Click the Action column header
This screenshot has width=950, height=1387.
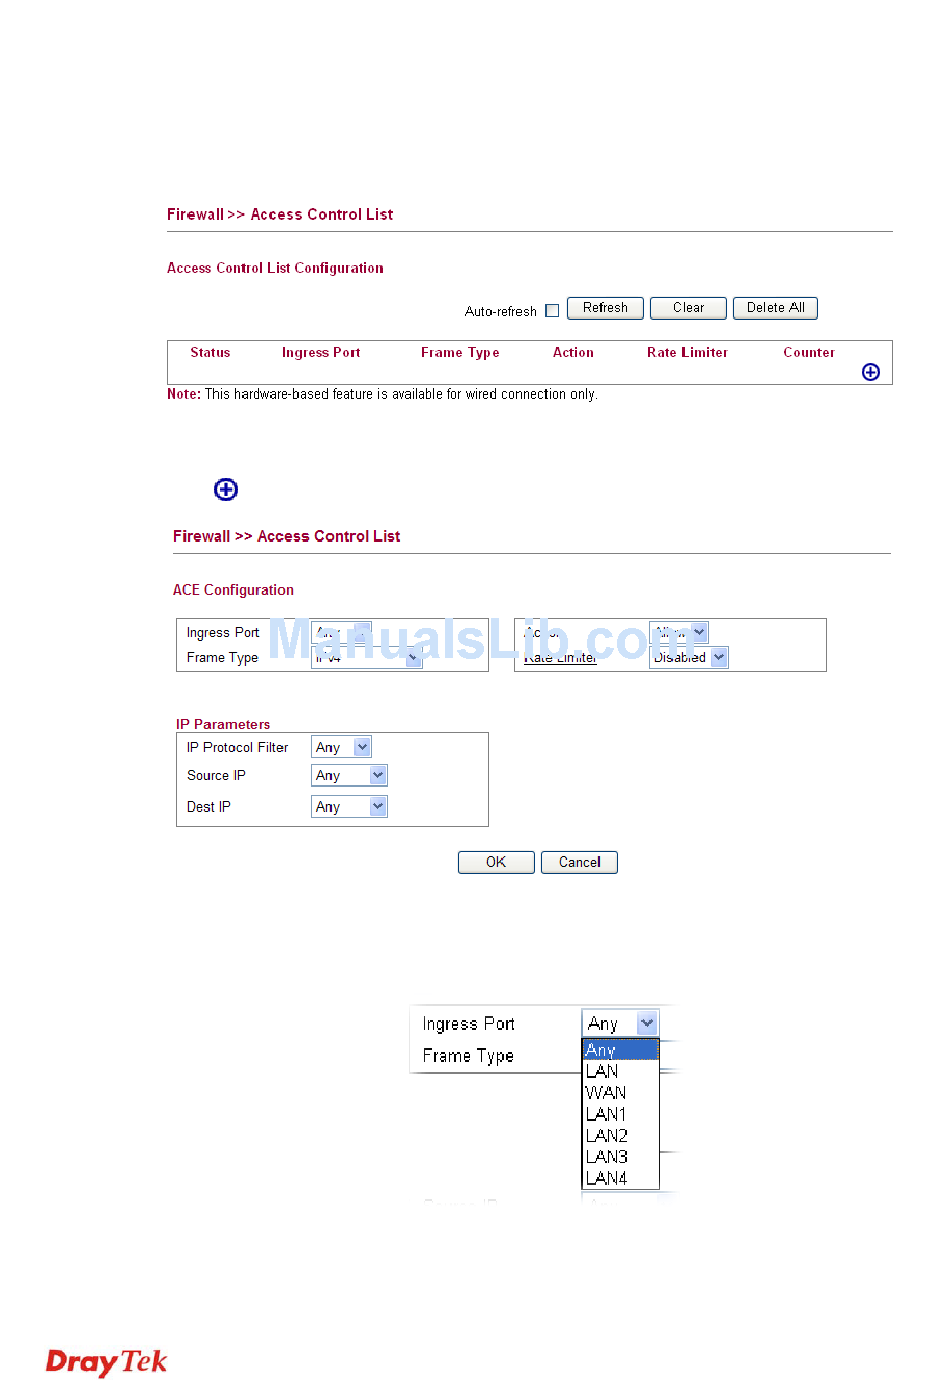573,352
